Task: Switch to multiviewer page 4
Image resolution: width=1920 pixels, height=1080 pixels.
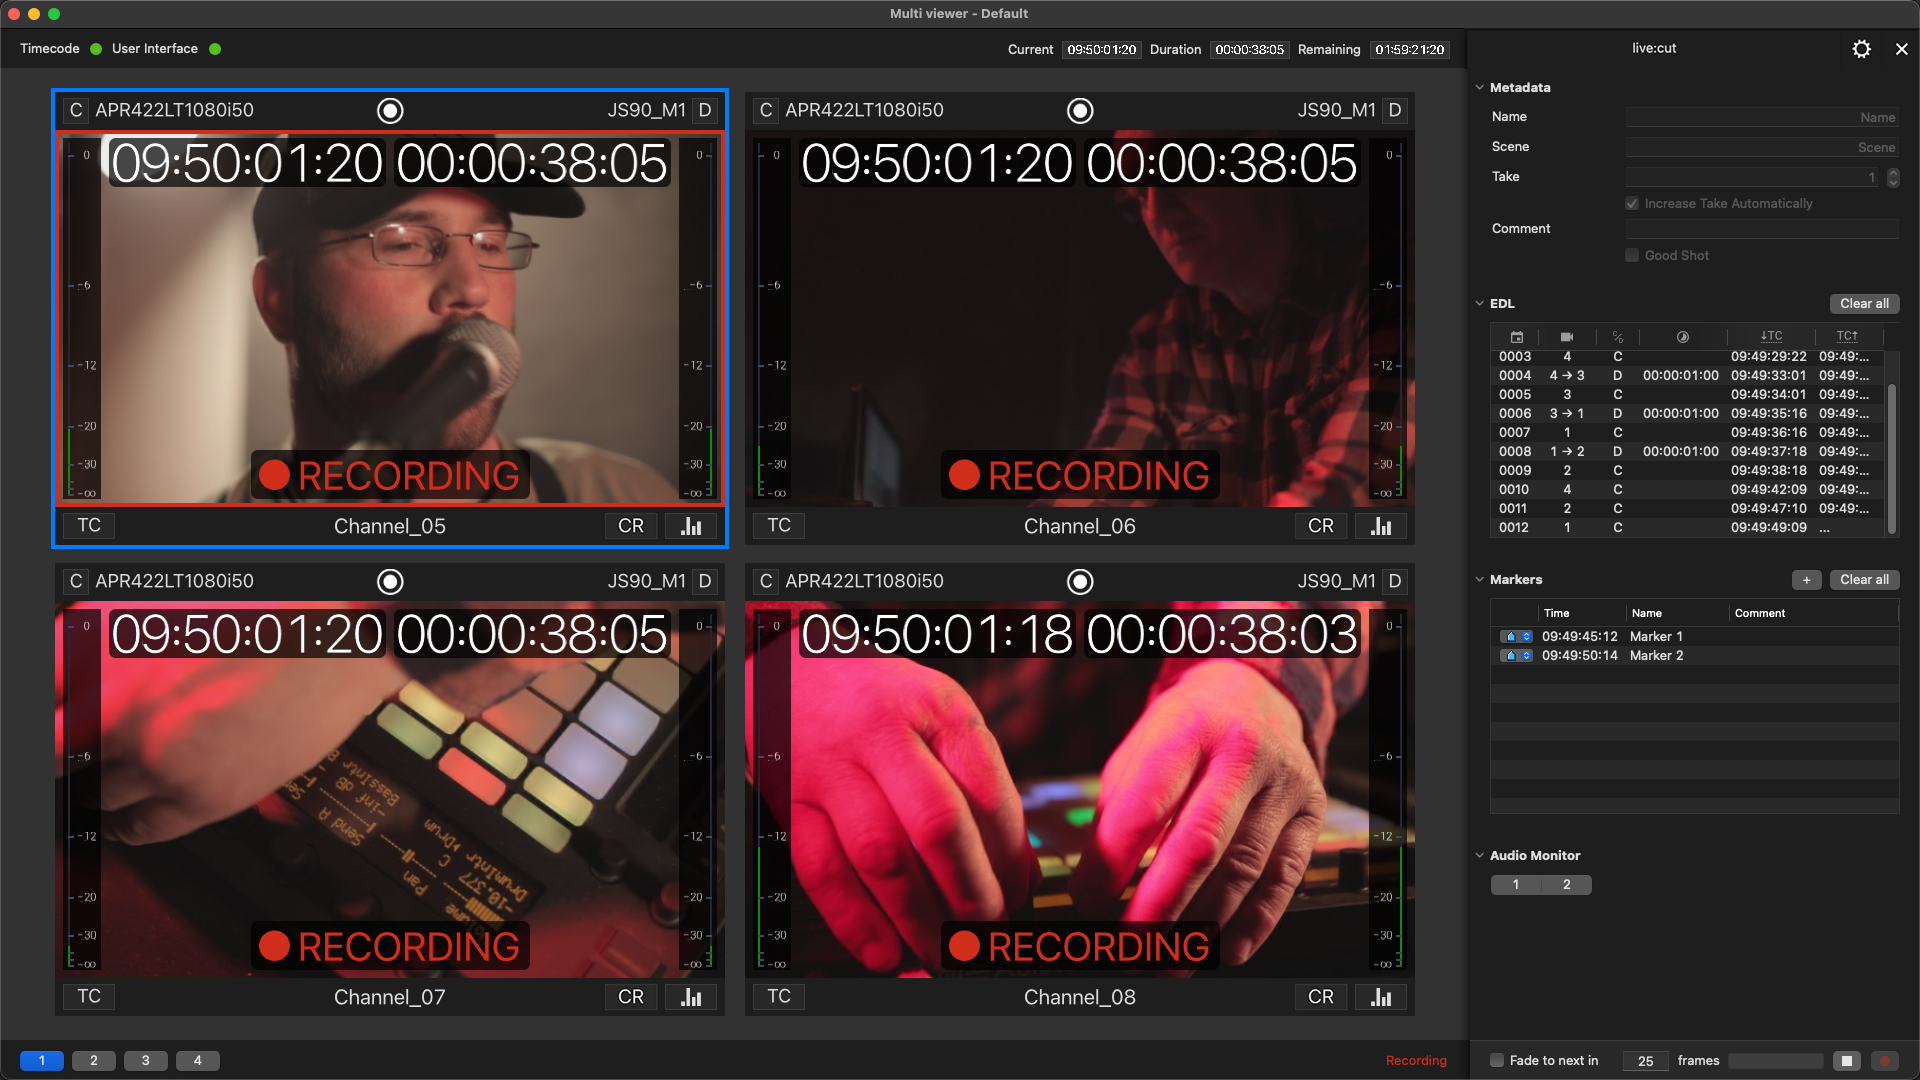Action: click(198, 1061)
